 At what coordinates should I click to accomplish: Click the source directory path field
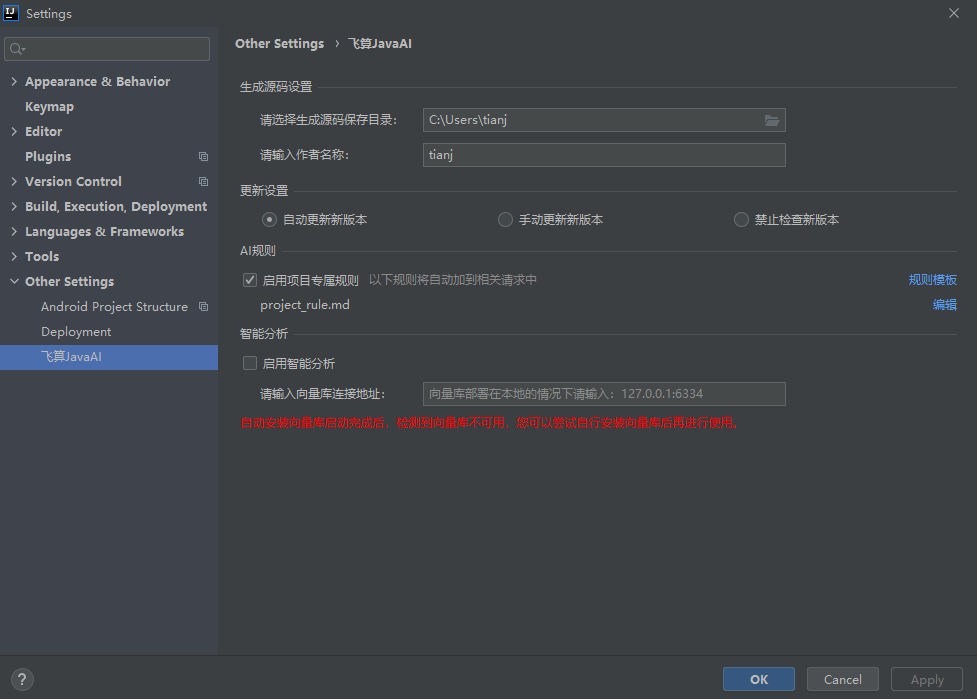pyautogui.click(x=604, y=120)
